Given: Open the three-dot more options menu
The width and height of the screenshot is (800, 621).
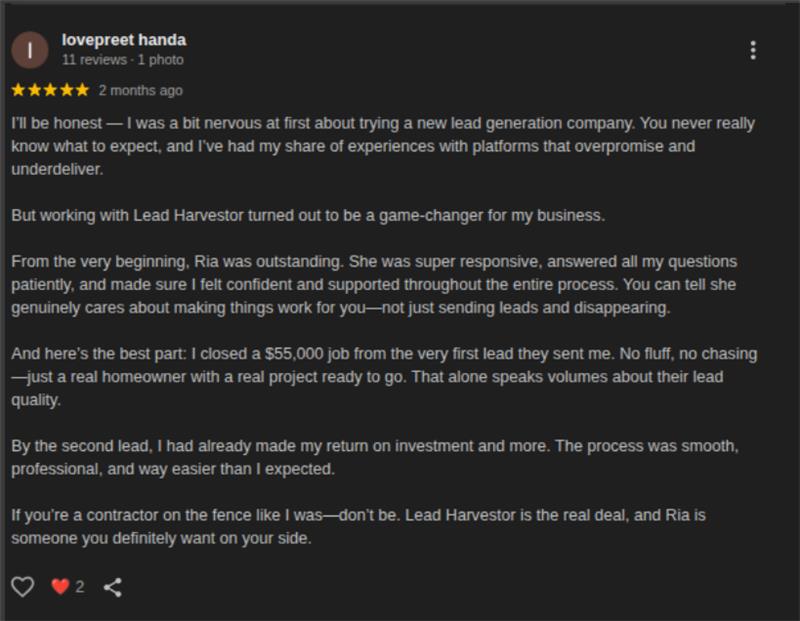Looking at the screenshot, I should pos(753,51).
